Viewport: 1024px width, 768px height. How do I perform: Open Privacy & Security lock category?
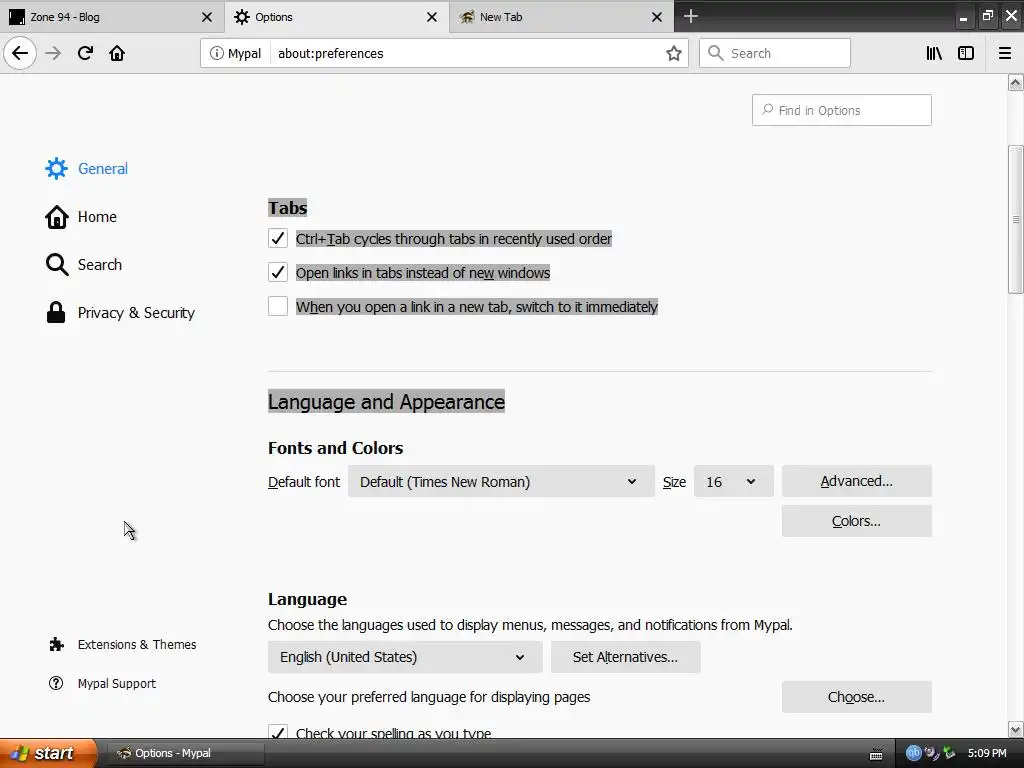[x=120, y=313]
